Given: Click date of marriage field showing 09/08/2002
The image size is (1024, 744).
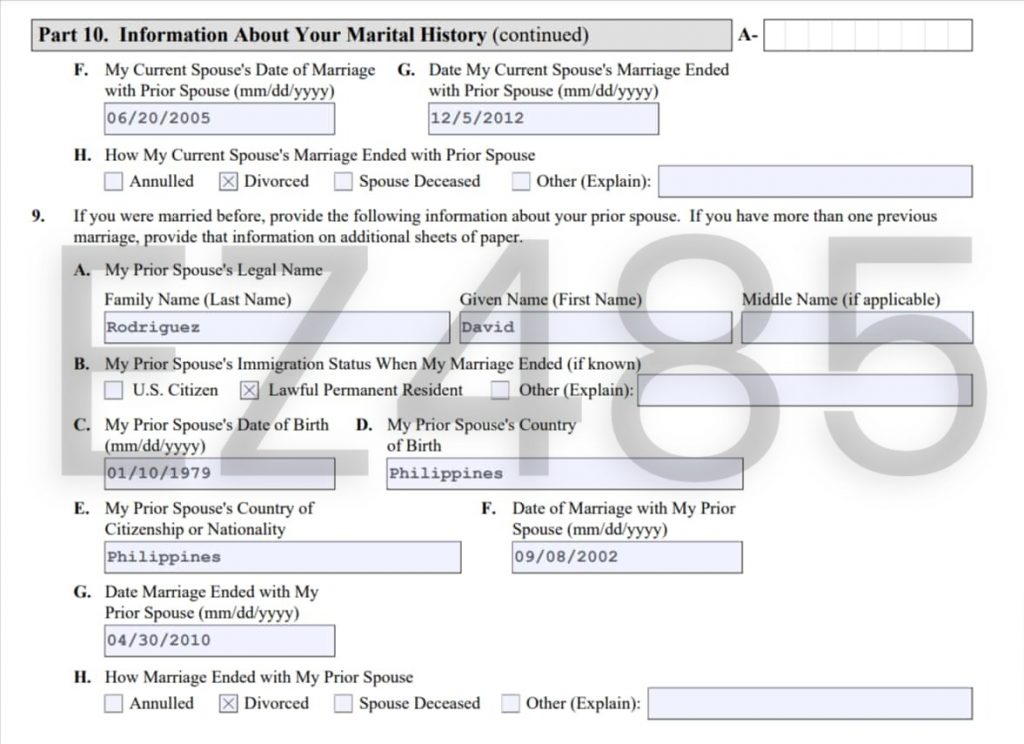Looking at the screenshot, I should pos(626,557).
